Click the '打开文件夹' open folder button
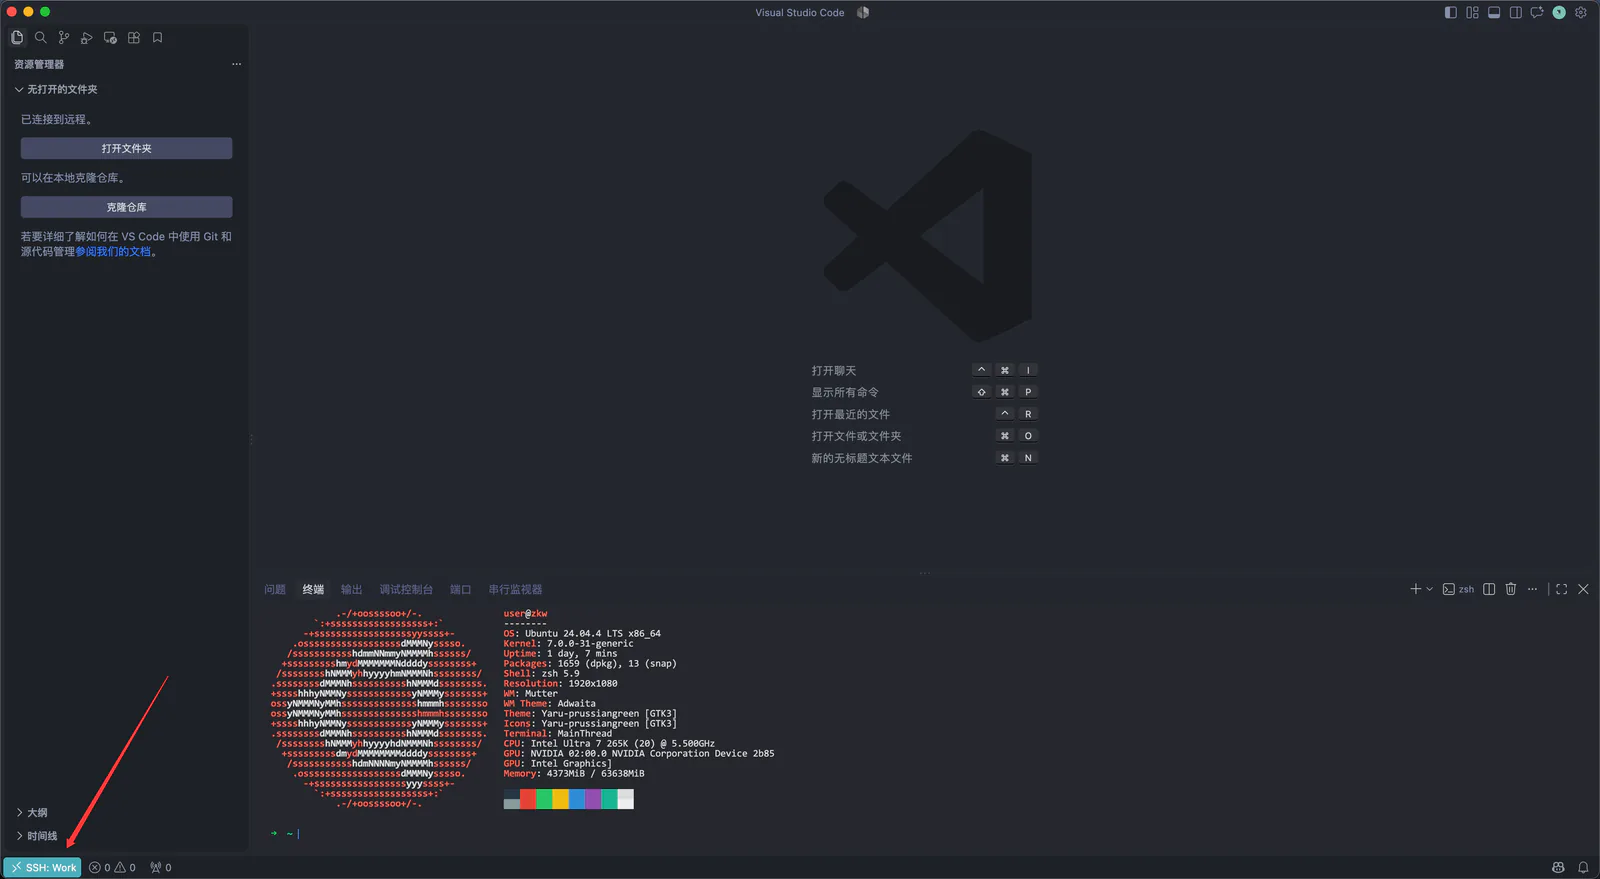Viewport: 1600px width, 879px height. tap(127, 148)
